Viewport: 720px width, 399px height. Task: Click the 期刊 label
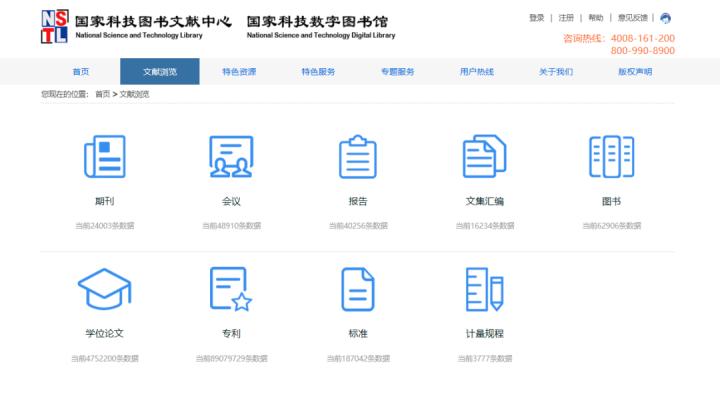coord(105,201)
